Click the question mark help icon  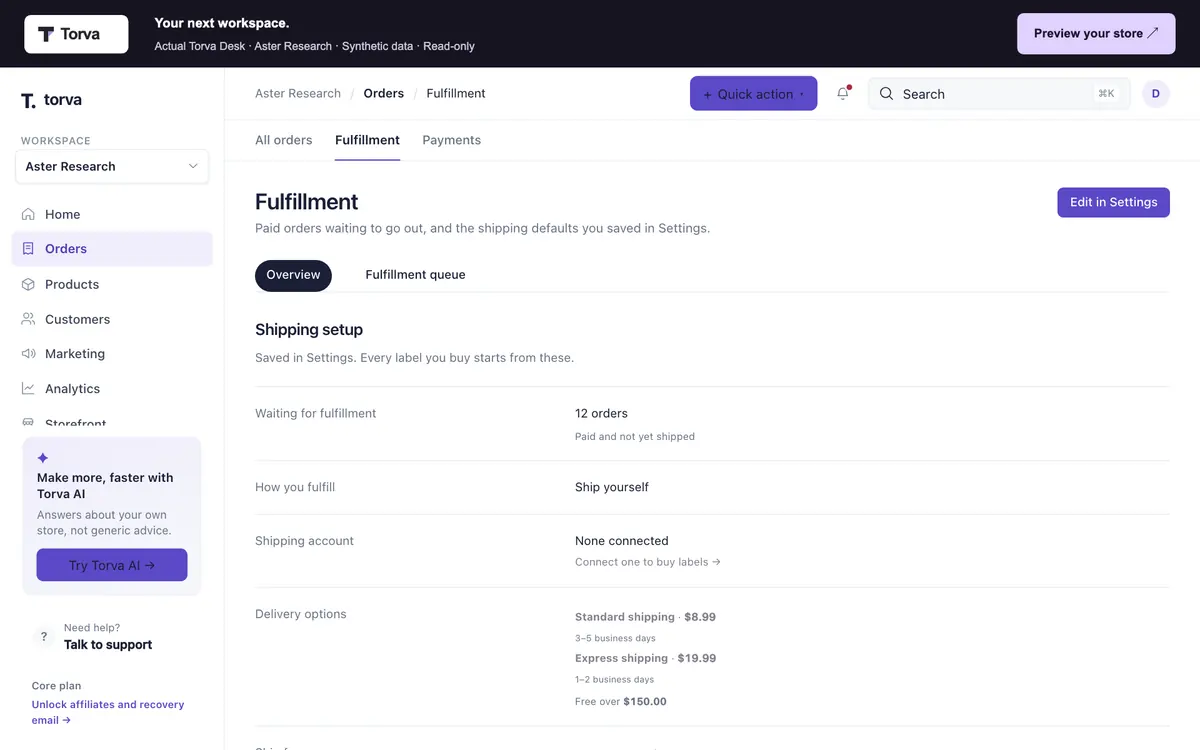point(44,636)
